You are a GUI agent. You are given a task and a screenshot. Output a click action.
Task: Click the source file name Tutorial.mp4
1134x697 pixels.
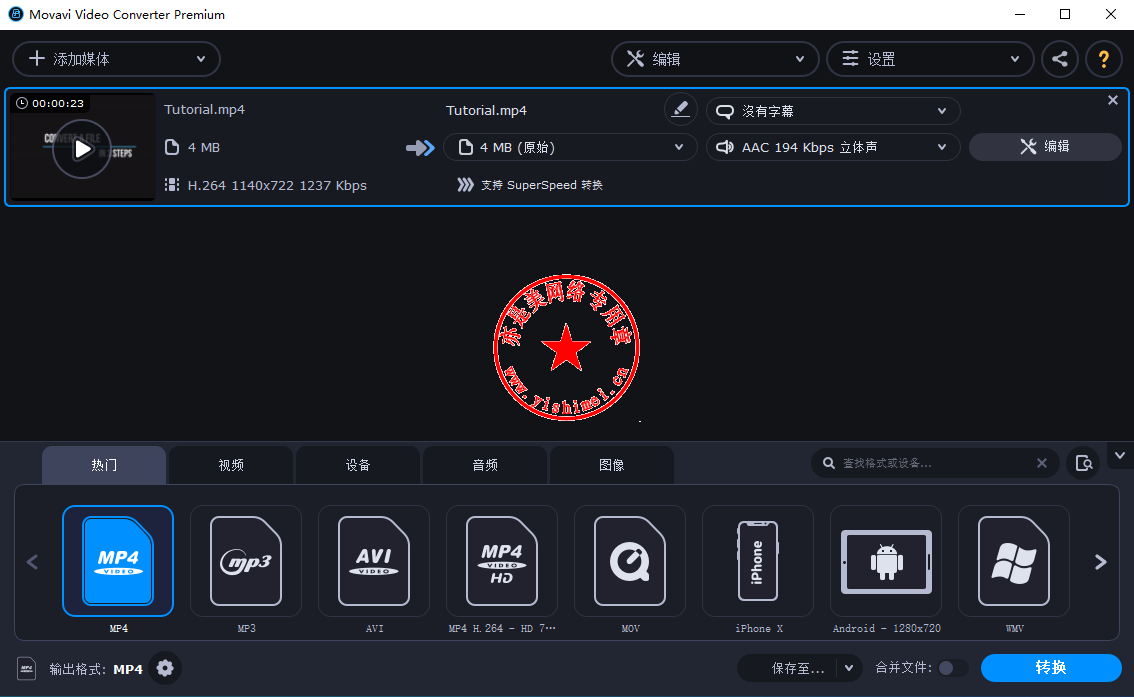coord(204,110)
